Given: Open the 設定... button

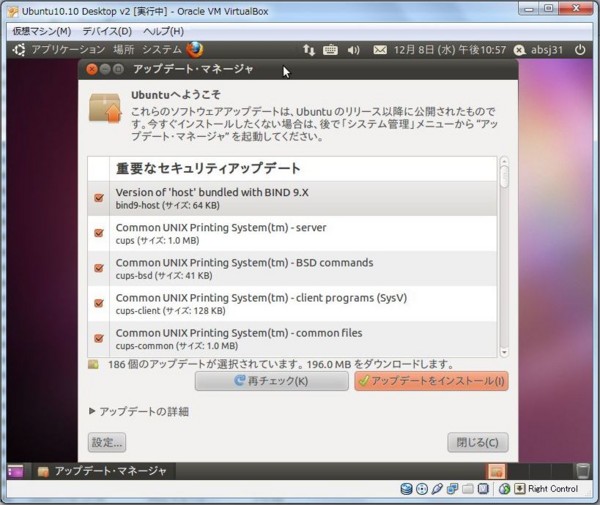Looking at the screenshot, I should (107, 443).
